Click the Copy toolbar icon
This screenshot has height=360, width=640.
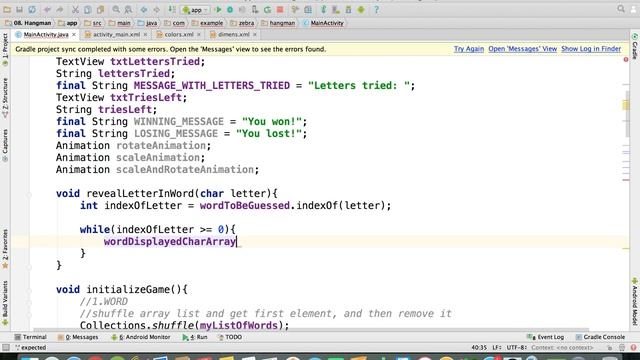88,10
